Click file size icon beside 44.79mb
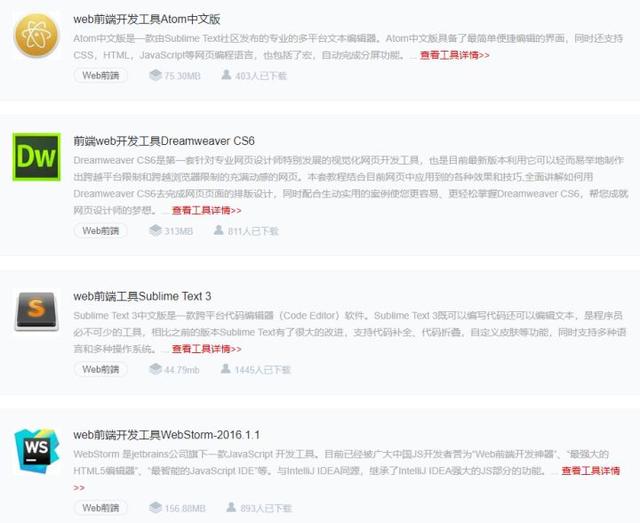Screen dimensions: 640x523 click(155, 369)
